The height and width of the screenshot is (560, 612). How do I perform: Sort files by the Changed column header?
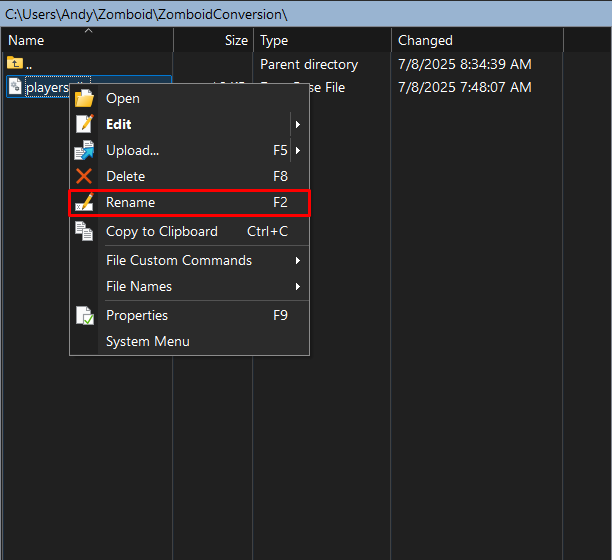(x=425, y=40)
